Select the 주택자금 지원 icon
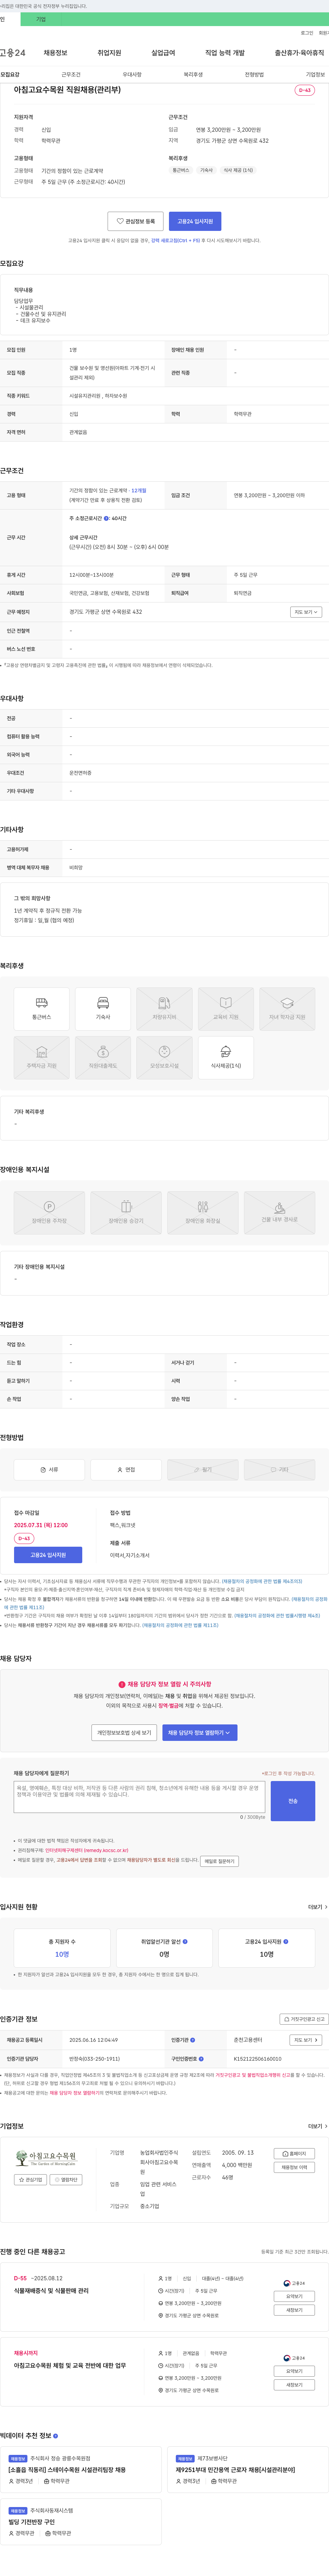This screenshot has width=329, height=2576. click(42, 1058)
